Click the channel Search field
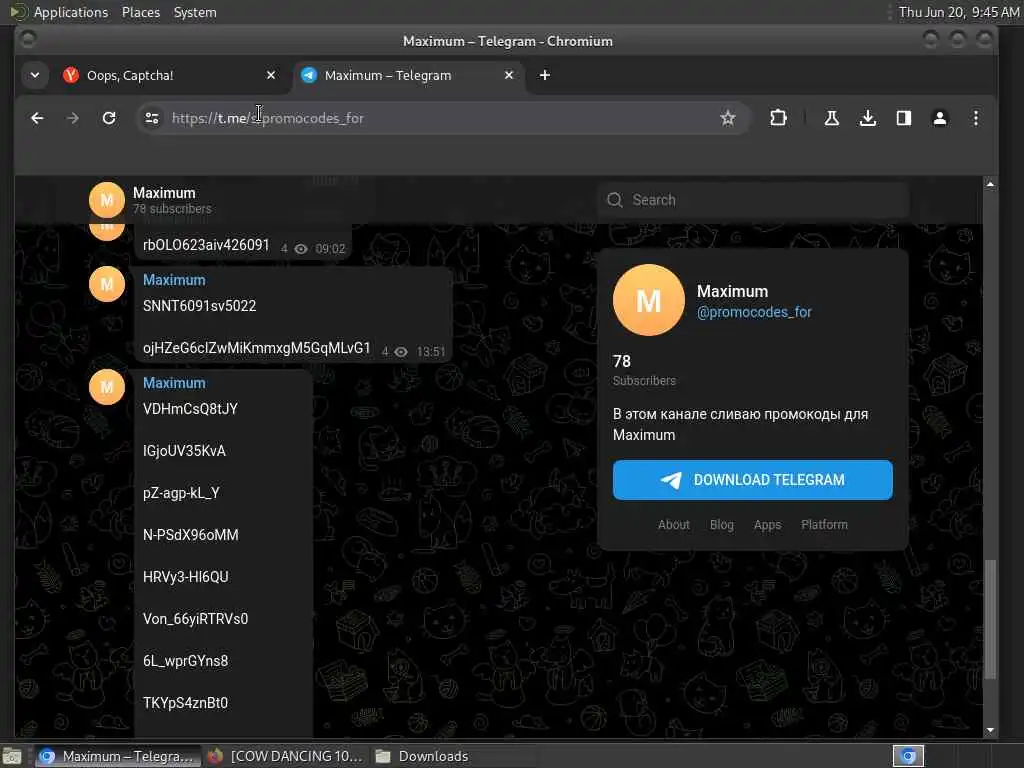The image size is (1024, 768). click(x=752, y=200)
